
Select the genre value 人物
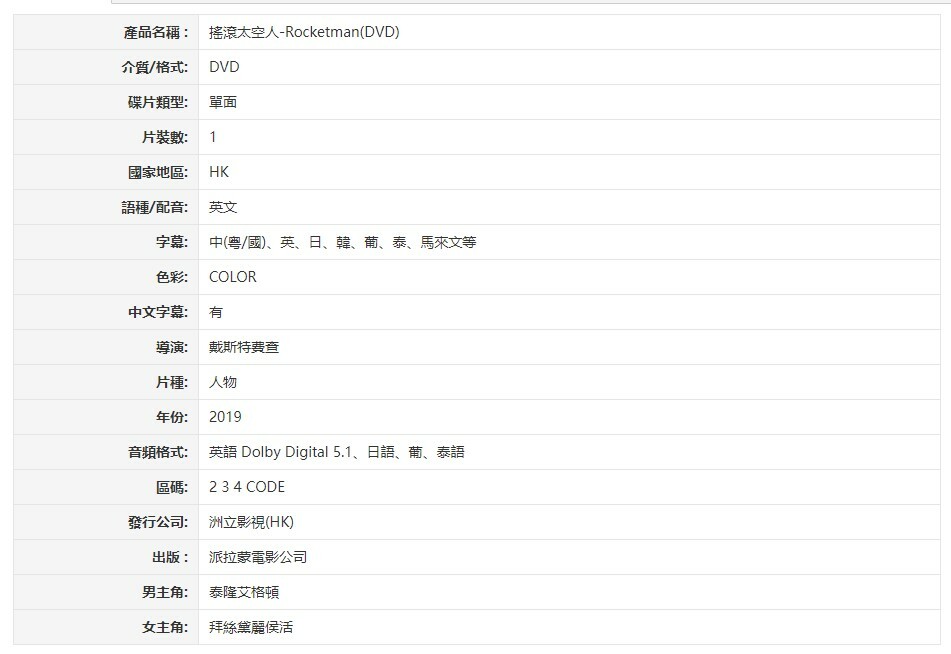point(223,382)
